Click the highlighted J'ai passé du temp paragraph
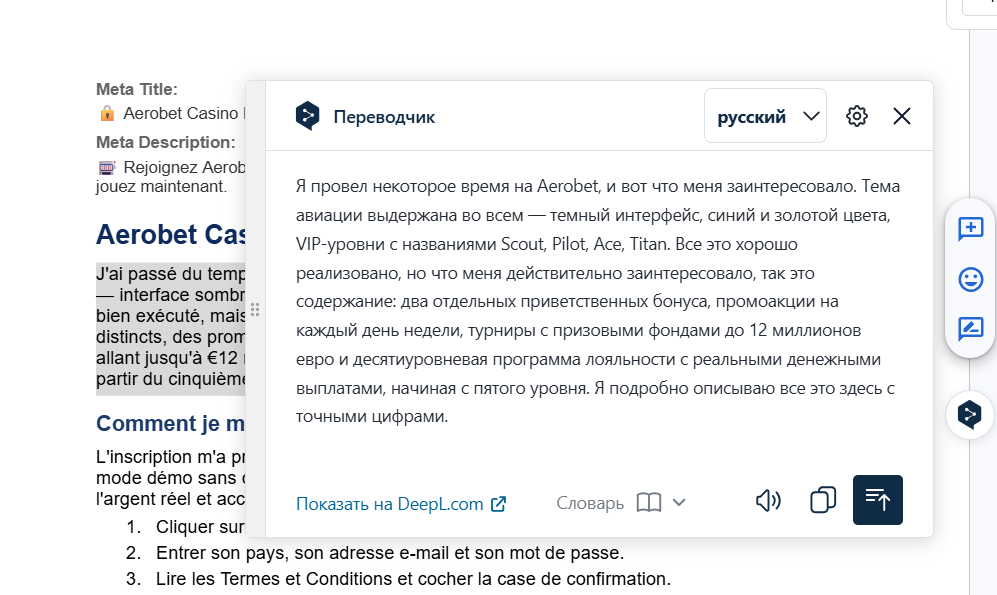 170,327
